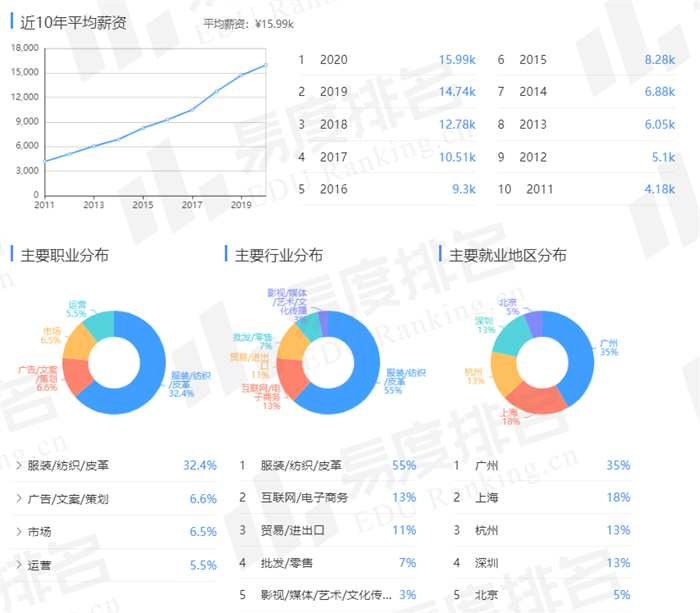The width and height of the screenshot is (700, 613).
Task: Click 互联网/电子商务 in the industry ranking list
Action: [304, 498]
